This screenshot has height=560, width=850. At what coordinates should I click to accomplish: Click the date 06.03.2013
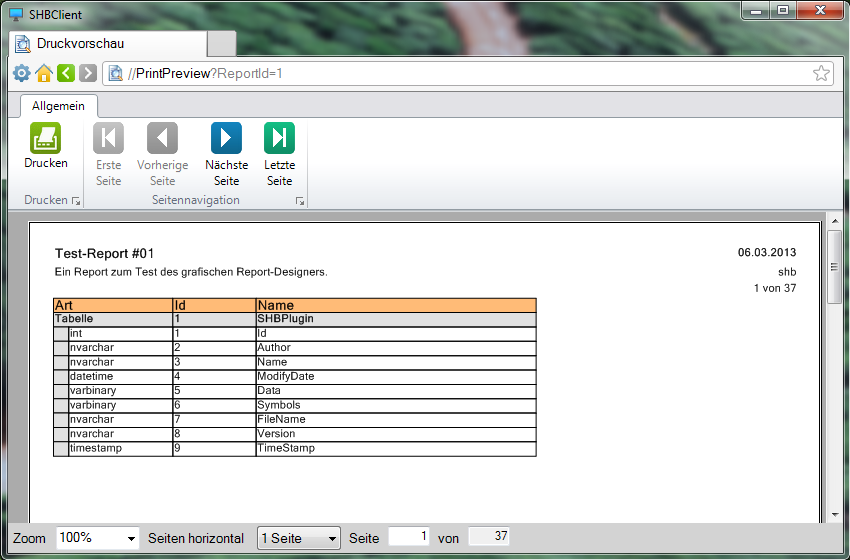[x=767, y=252]
